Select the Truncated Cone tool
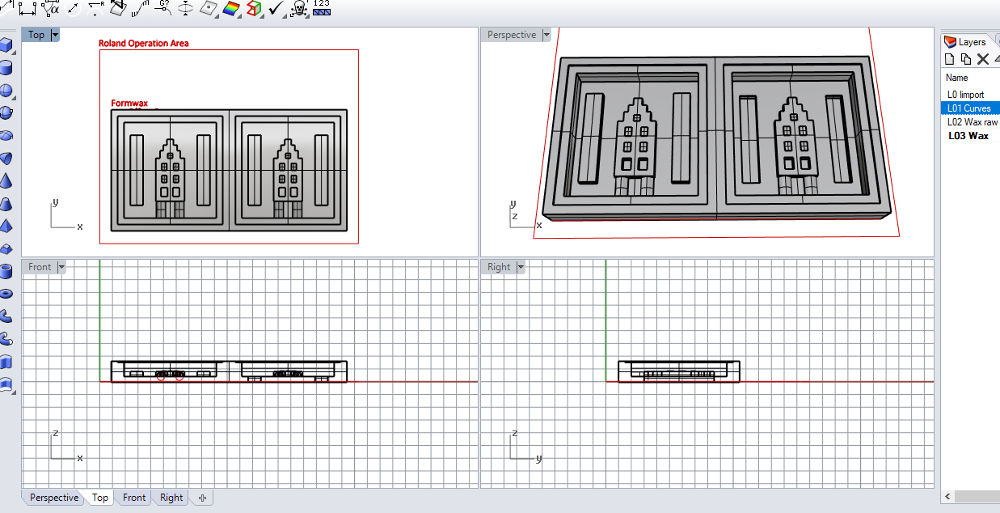1000x513 pixels. [6, 204]
